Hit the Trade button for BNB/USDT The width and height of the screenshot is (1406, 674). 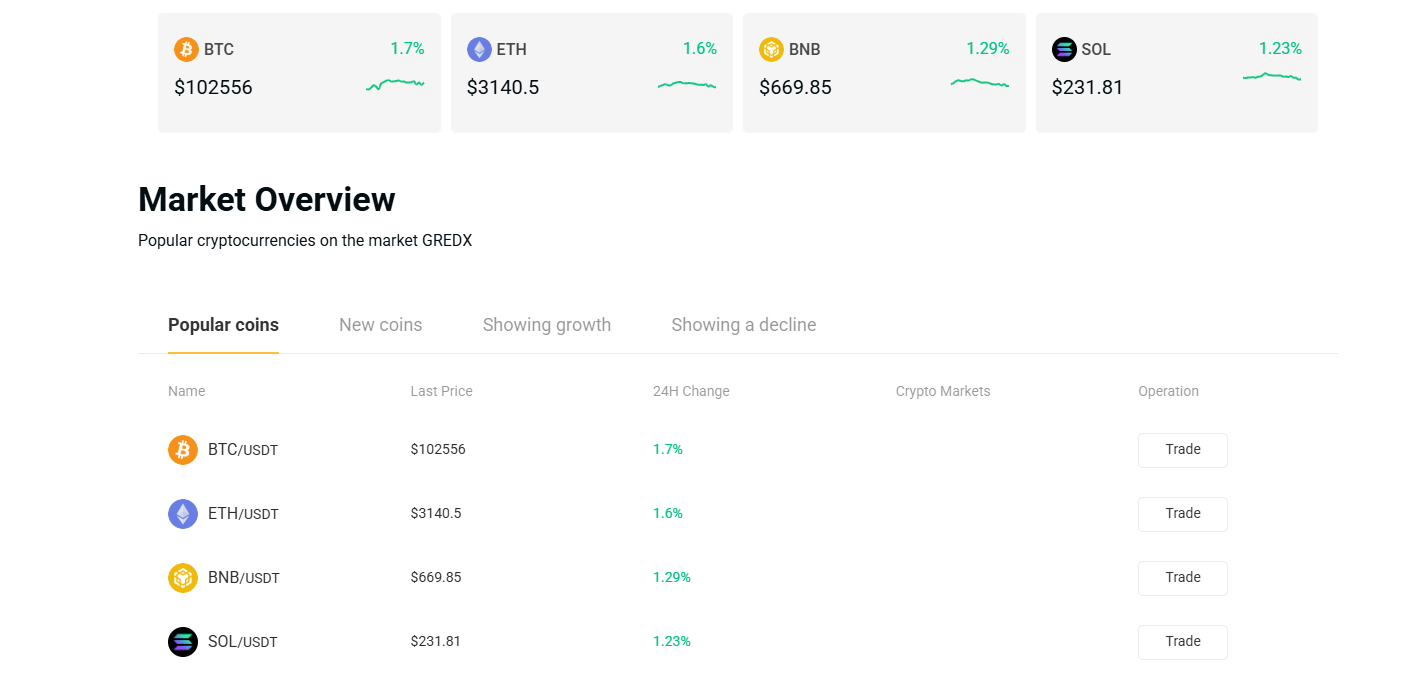click(x=1182, y=578)
